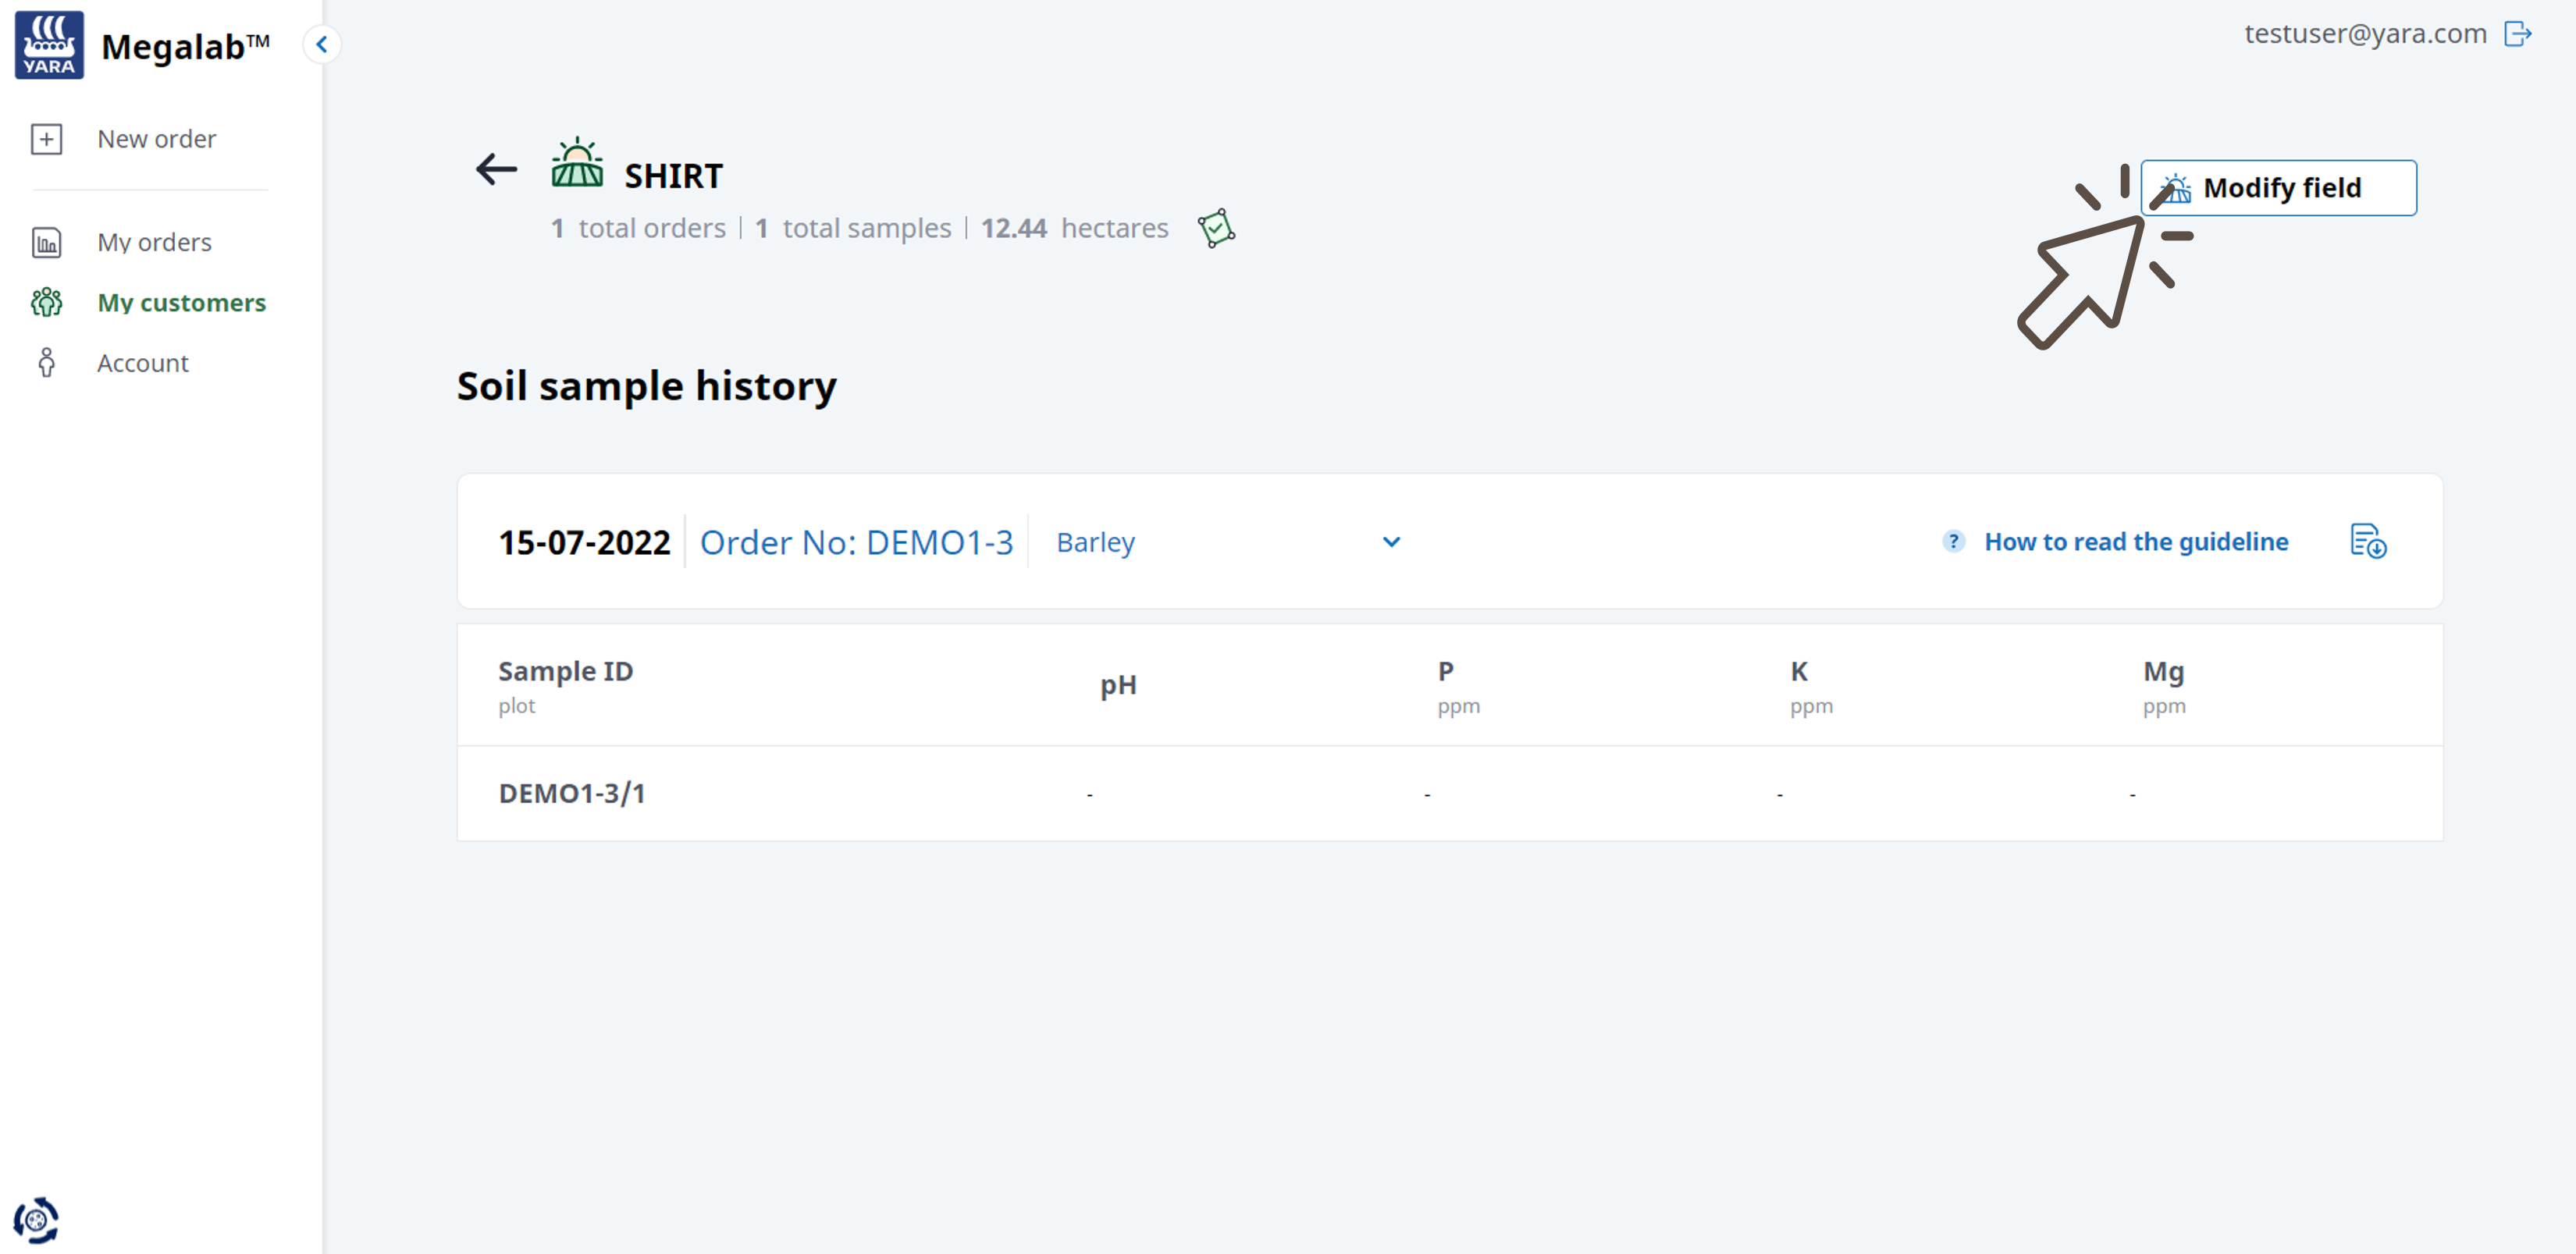2576x1254 pixels.
Task: Download the report document icon
Action: coord(2367,541)
